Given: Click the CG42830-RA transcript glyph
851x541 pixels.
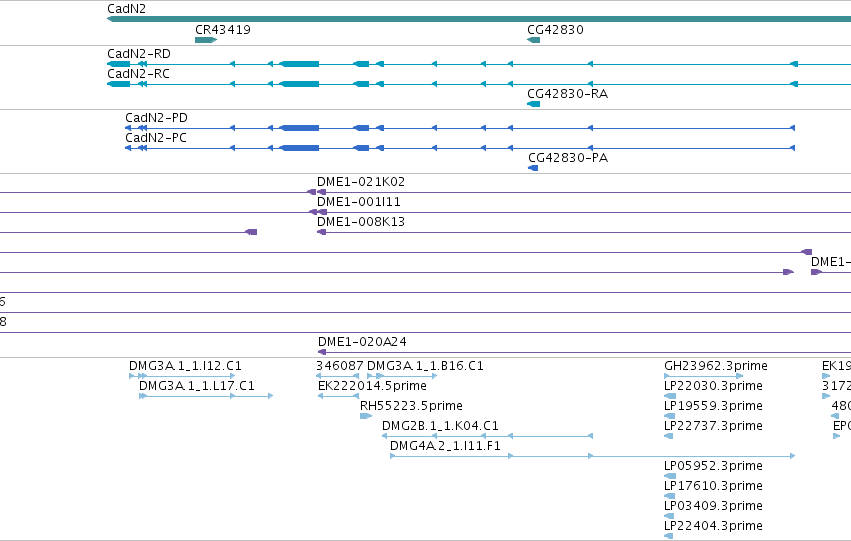Looking at the screenshot, I should [534, 104].
